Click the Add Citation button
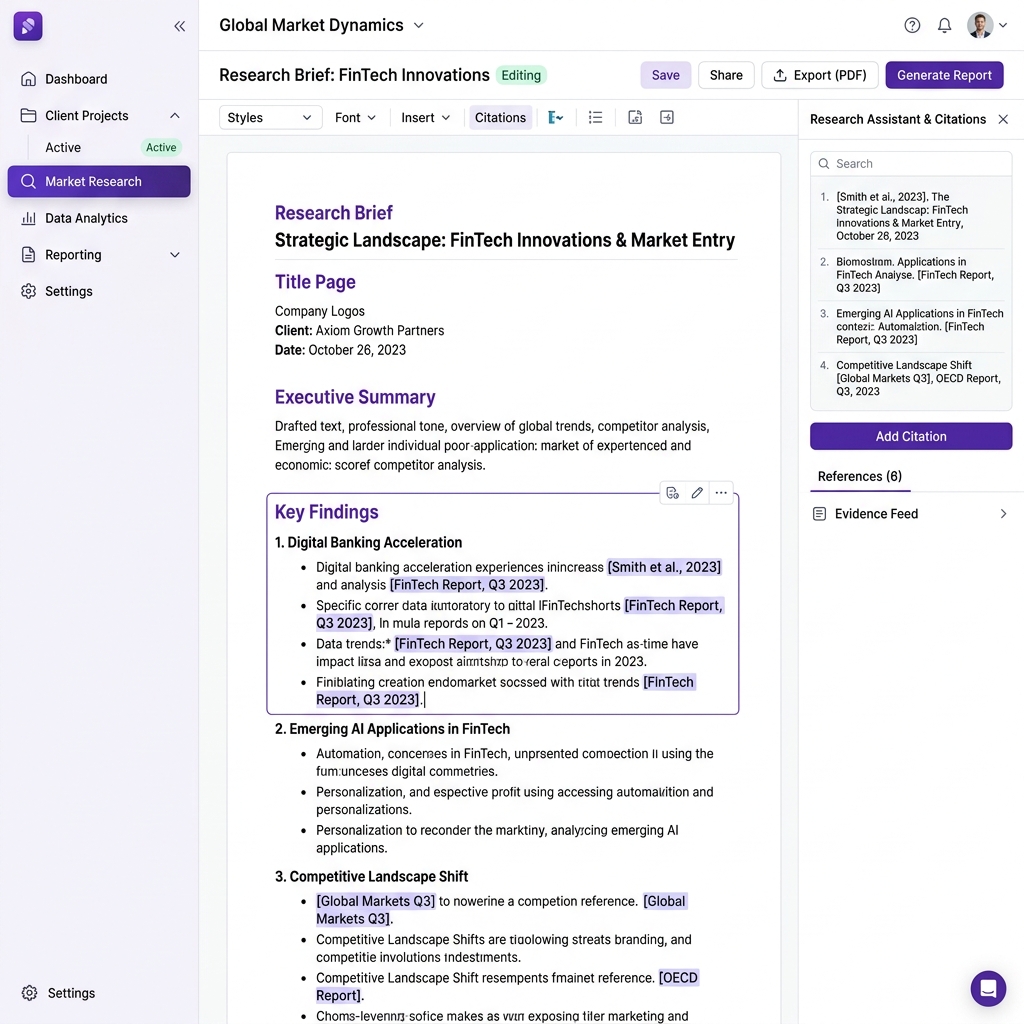The image size is (1024, 1024). coord(911,436)
